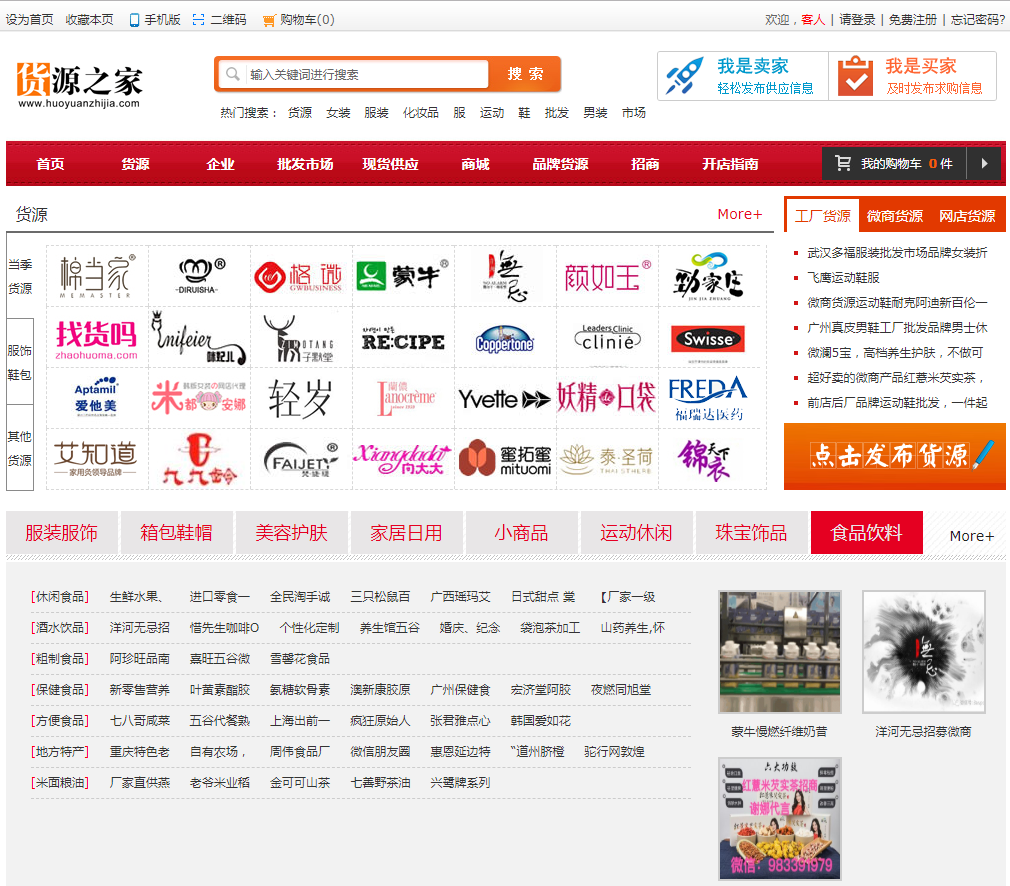1010x886 pixels.
Task: Select the 食品饮料 category tab
Action: click(x=866, y=533)
